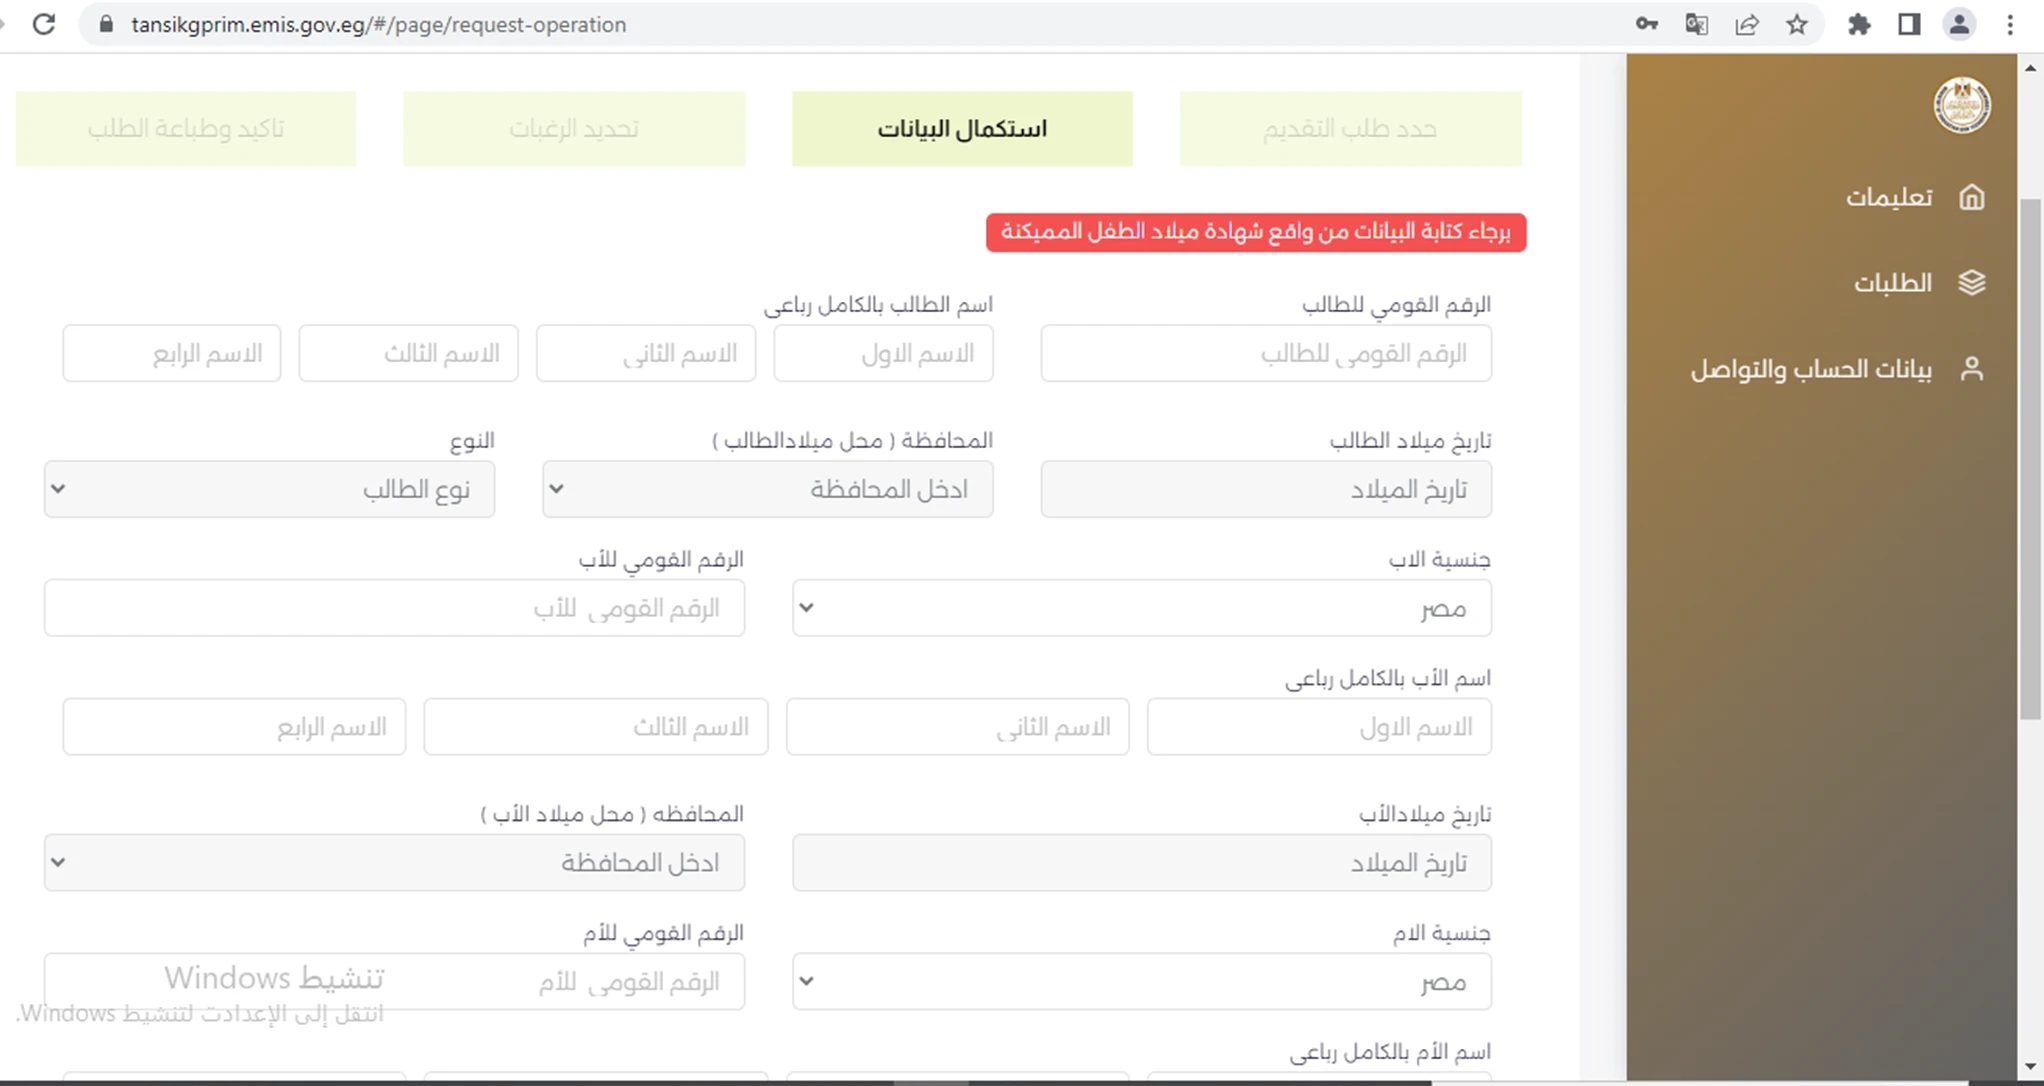Select the استكمال البيانات step tab
2044x1086 pixels.
[x=962, y=129]
